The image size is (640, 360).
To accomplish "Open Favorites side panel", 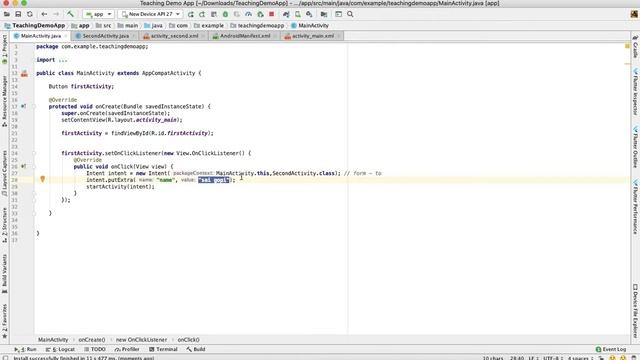I will coord(4,321).
